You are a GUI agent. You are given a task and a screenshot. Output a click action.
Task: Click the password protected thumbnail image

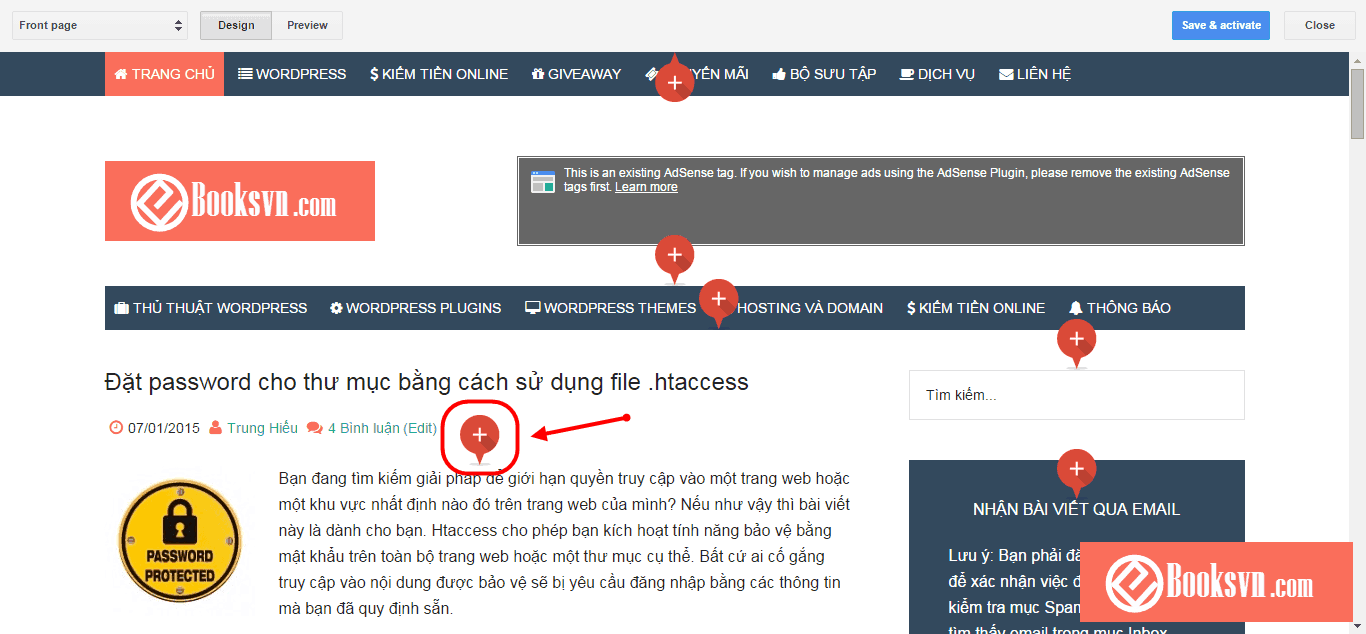(x=180, y=543)
